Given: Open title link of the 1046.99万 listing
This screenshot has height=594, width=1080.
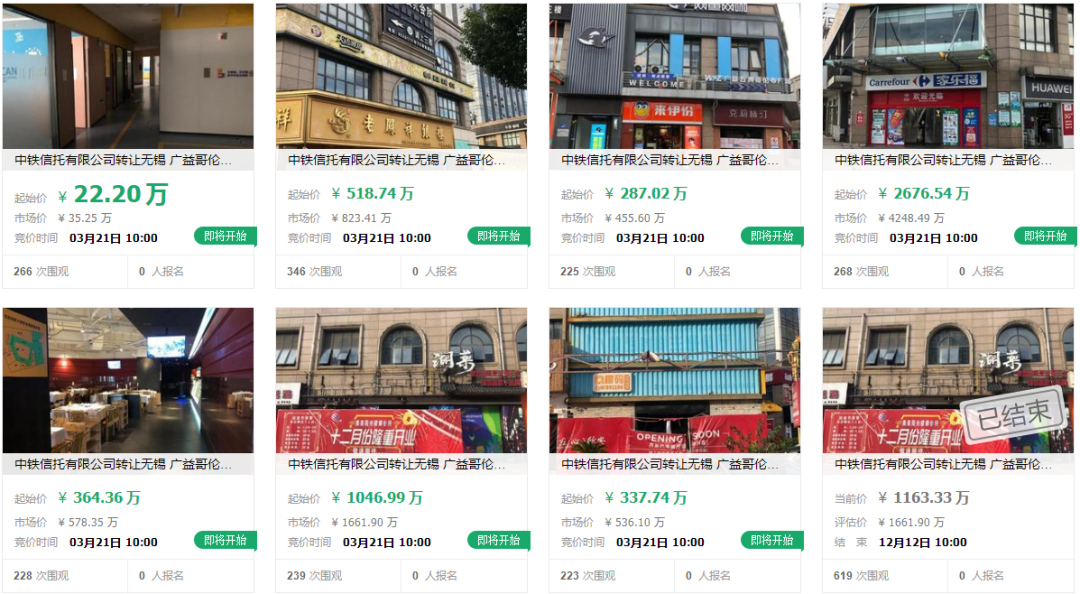Looking at the screenshot, I should [397, 464].
